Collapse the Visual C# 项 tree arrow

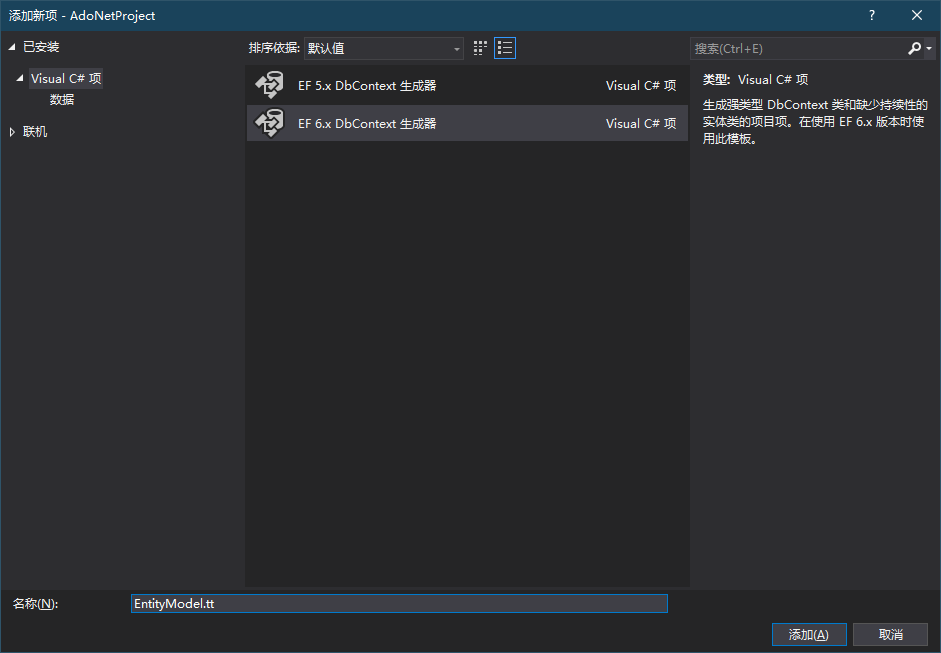[x=20, y=79]
